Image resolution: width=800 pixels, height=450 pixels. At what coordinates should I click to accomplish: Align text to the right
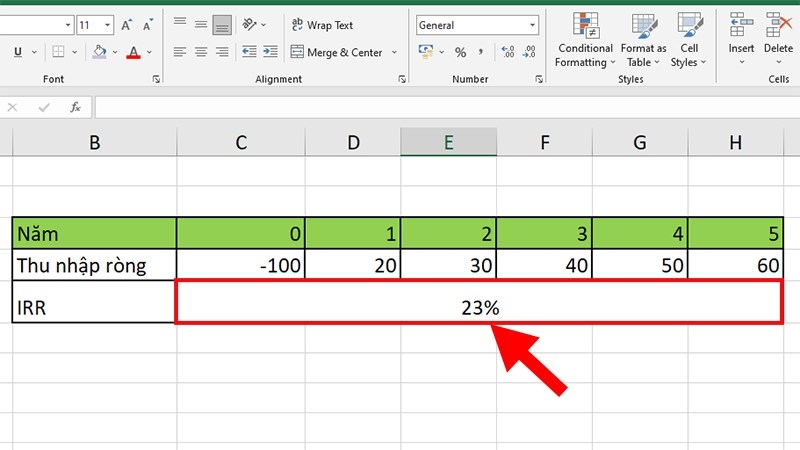(x=222, y=52)
